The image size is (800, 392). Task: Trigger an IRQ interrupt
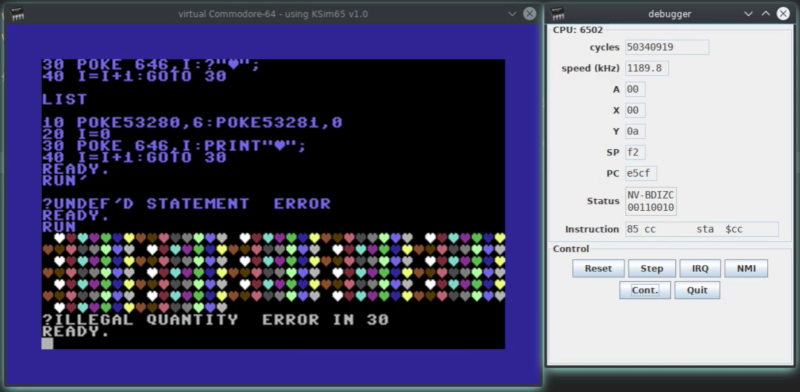(700, 268)
